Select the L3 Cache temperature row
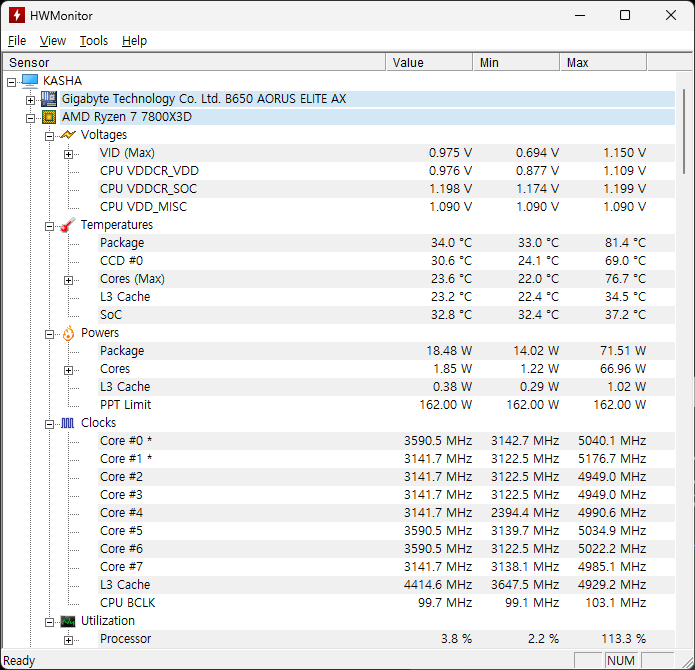 coord(386,297)
